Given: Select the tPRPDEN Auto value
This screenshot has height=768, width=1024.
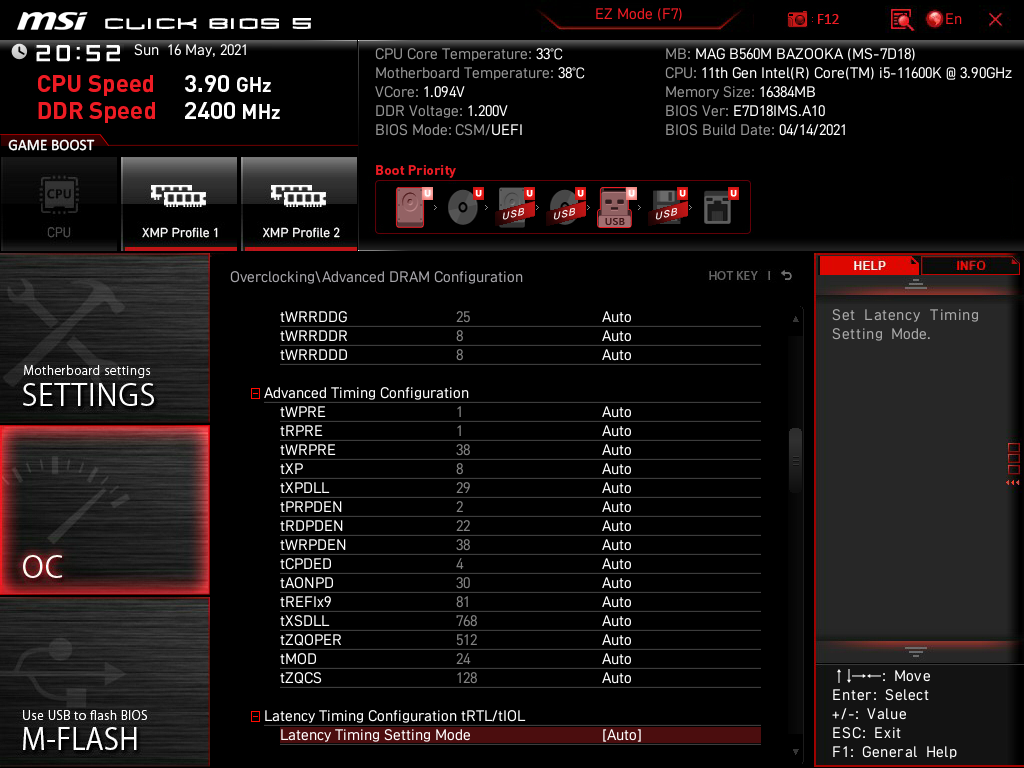Looking at the screenshot, I should pos(616,507).
